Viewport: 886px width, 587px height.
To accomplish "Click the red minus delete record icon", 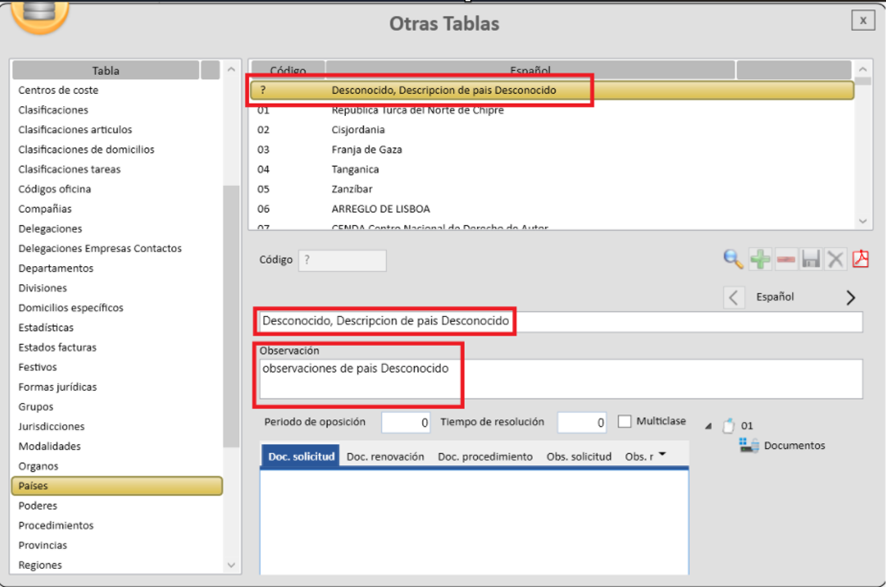I will (x=786, y=260).
